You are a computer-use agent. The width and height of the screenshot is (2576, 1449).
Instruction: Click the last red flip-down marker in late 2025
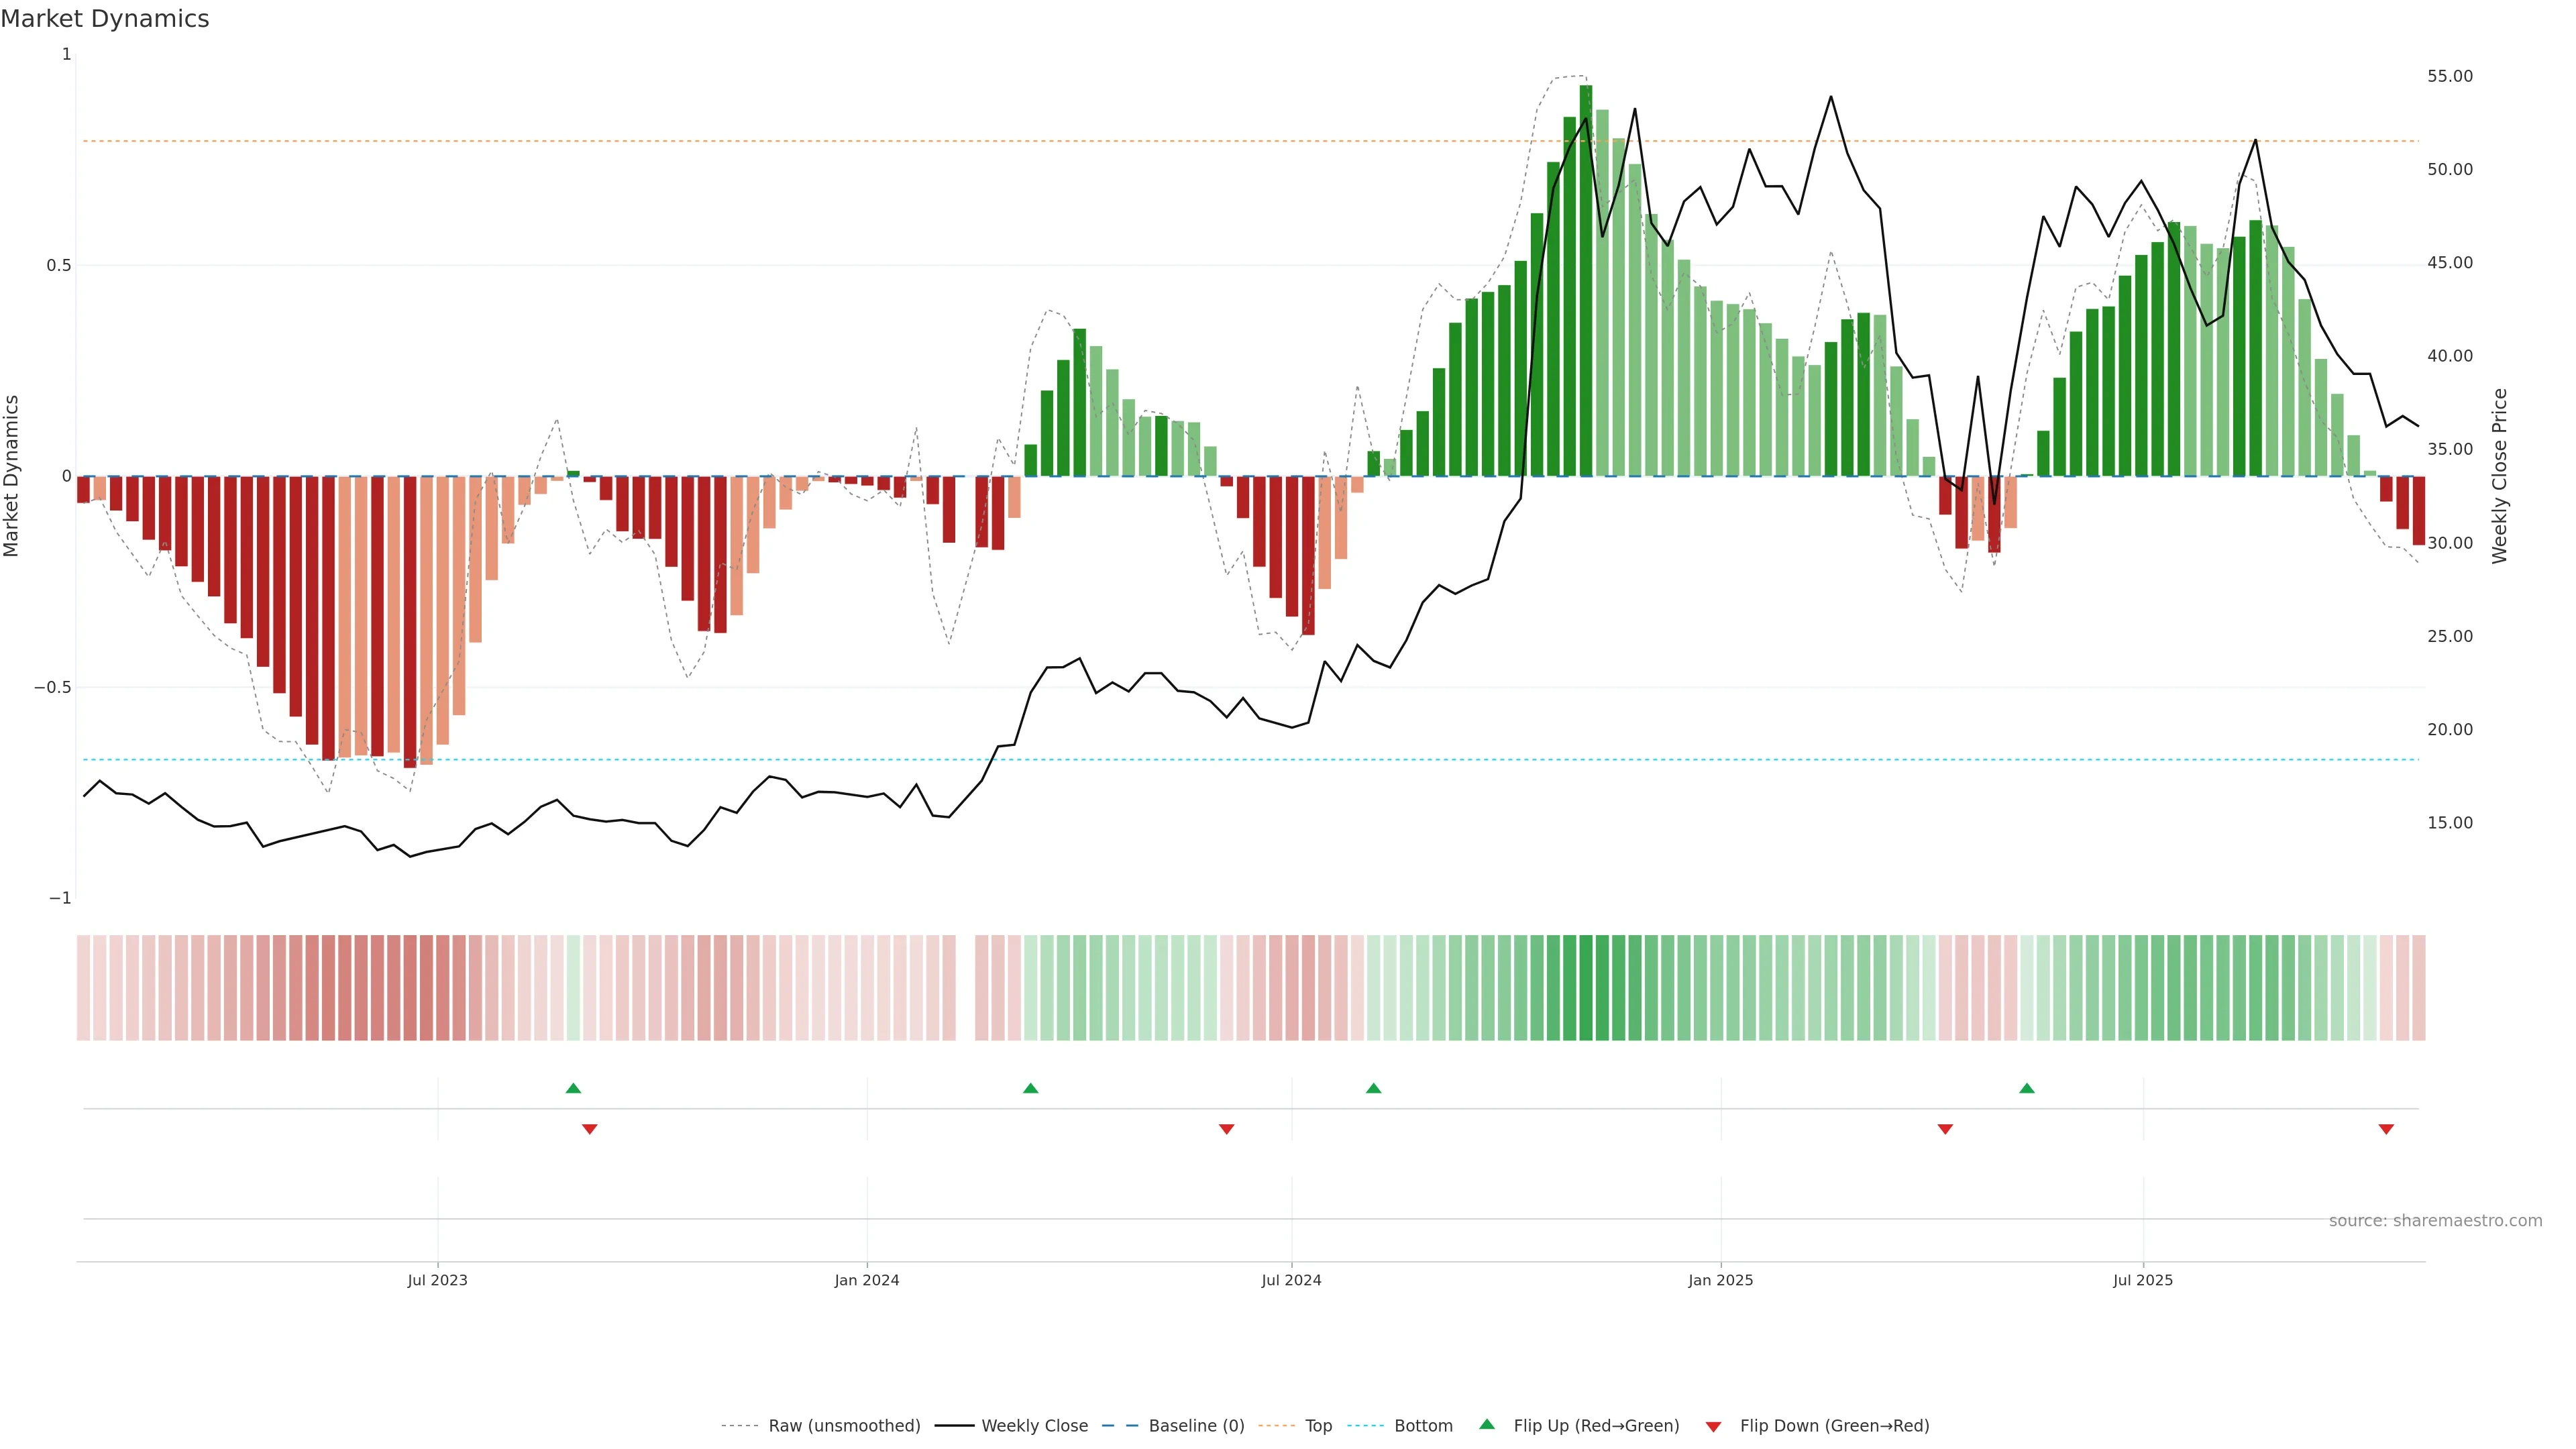click(2386, 1129)
